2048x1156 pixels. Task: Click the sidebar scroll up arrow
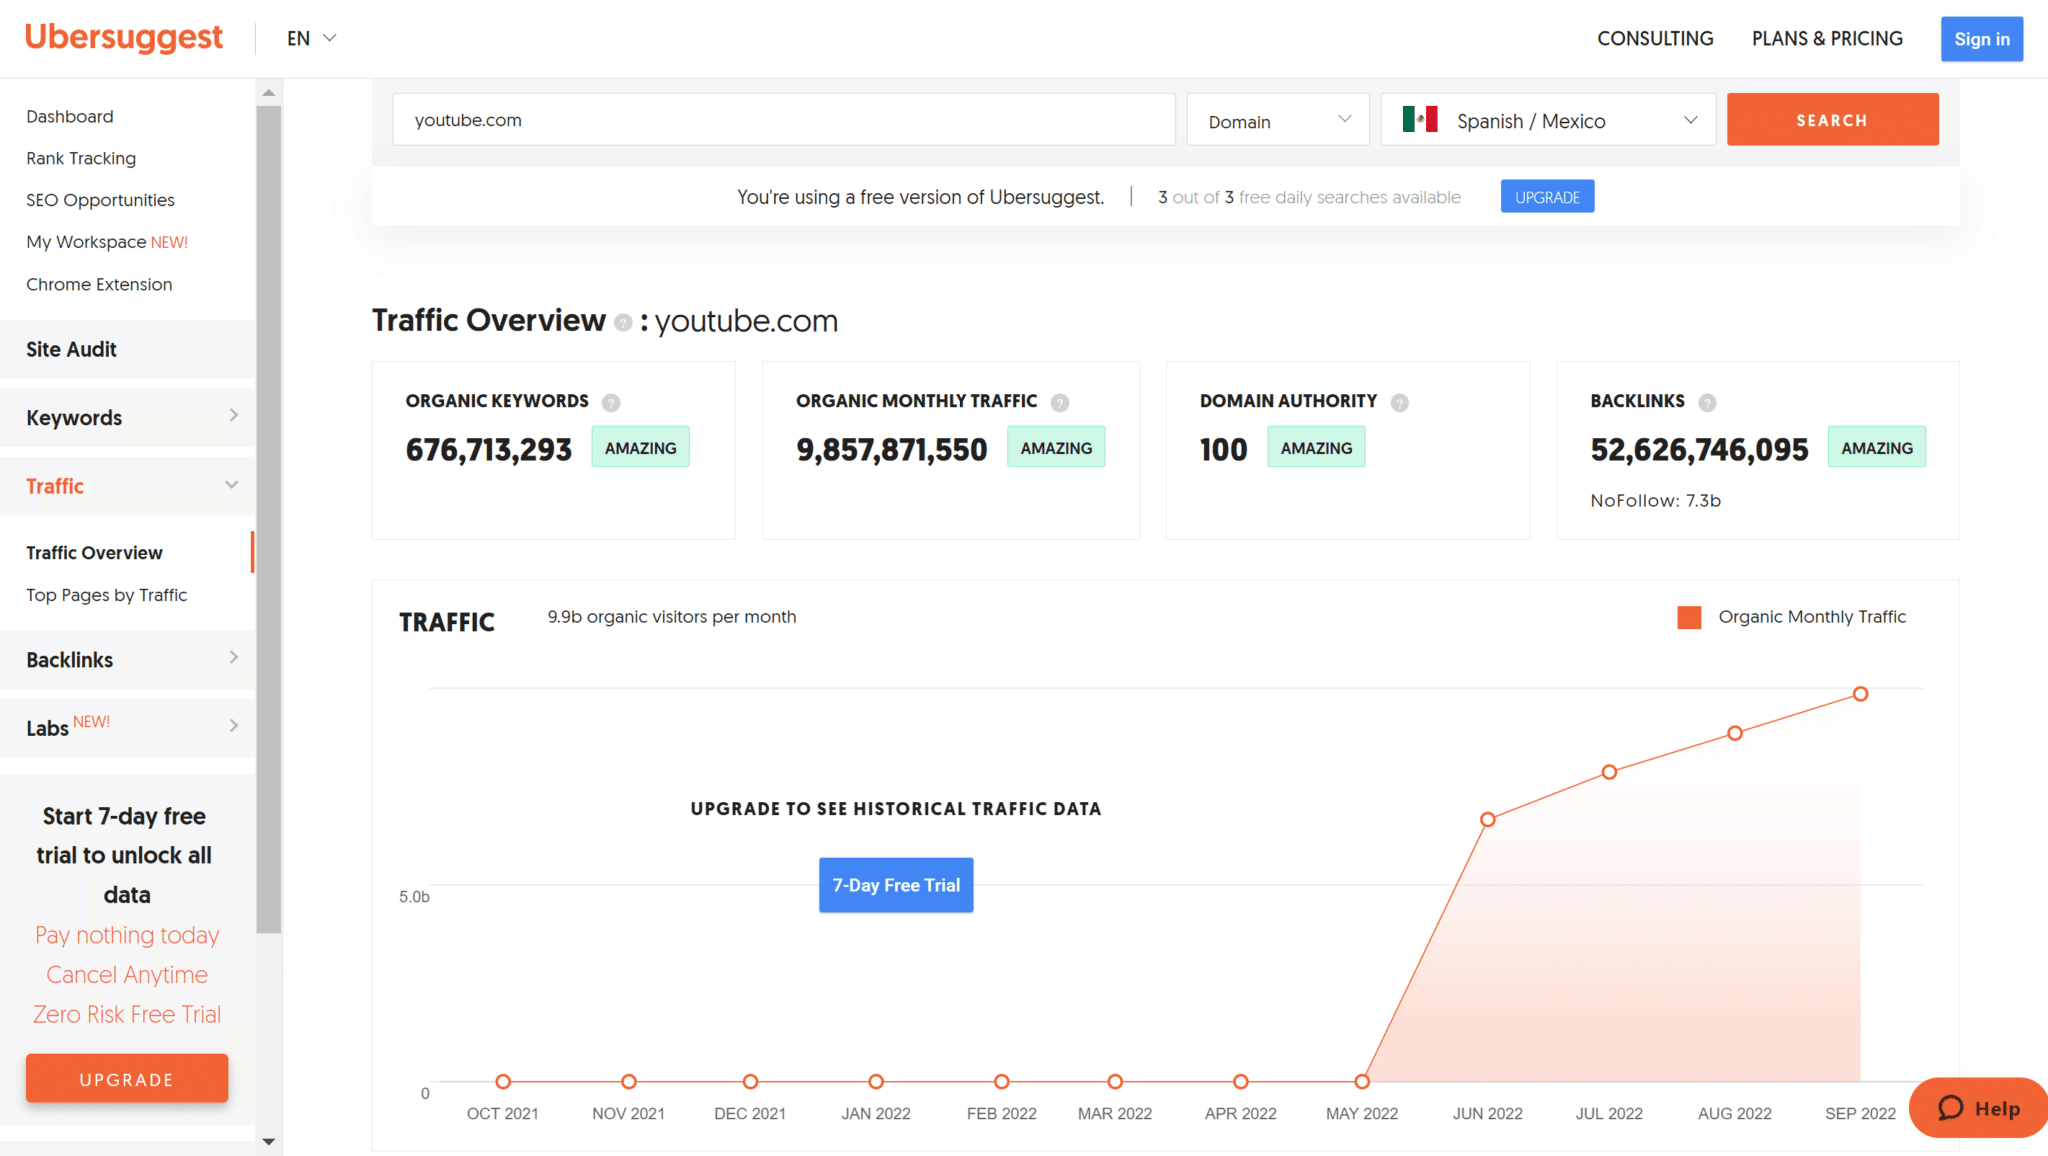[268, 92]
